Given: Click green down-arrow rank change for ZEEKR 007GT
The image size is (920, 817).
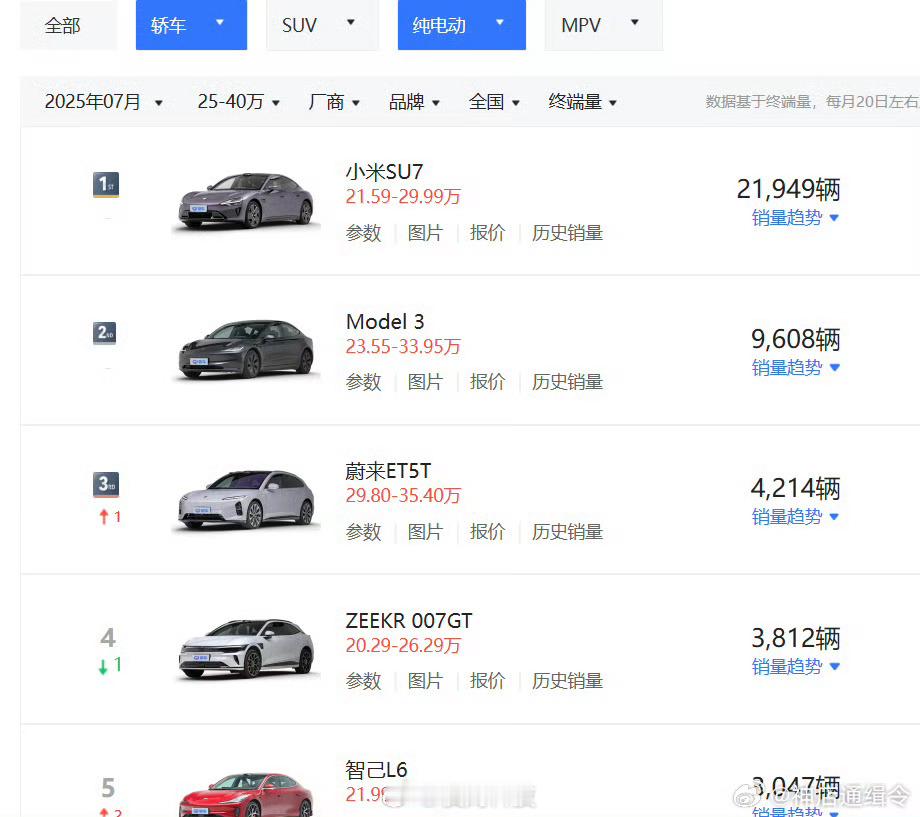Looking at the screenshot, I should [x=110, y=665].
